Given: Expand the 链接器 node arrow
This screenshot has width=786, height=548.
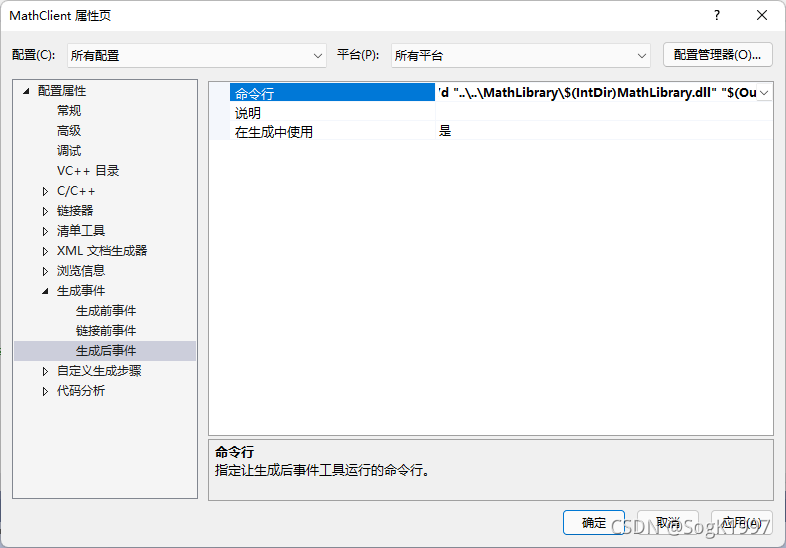Looking at the screenshot, I should (45, 211).
